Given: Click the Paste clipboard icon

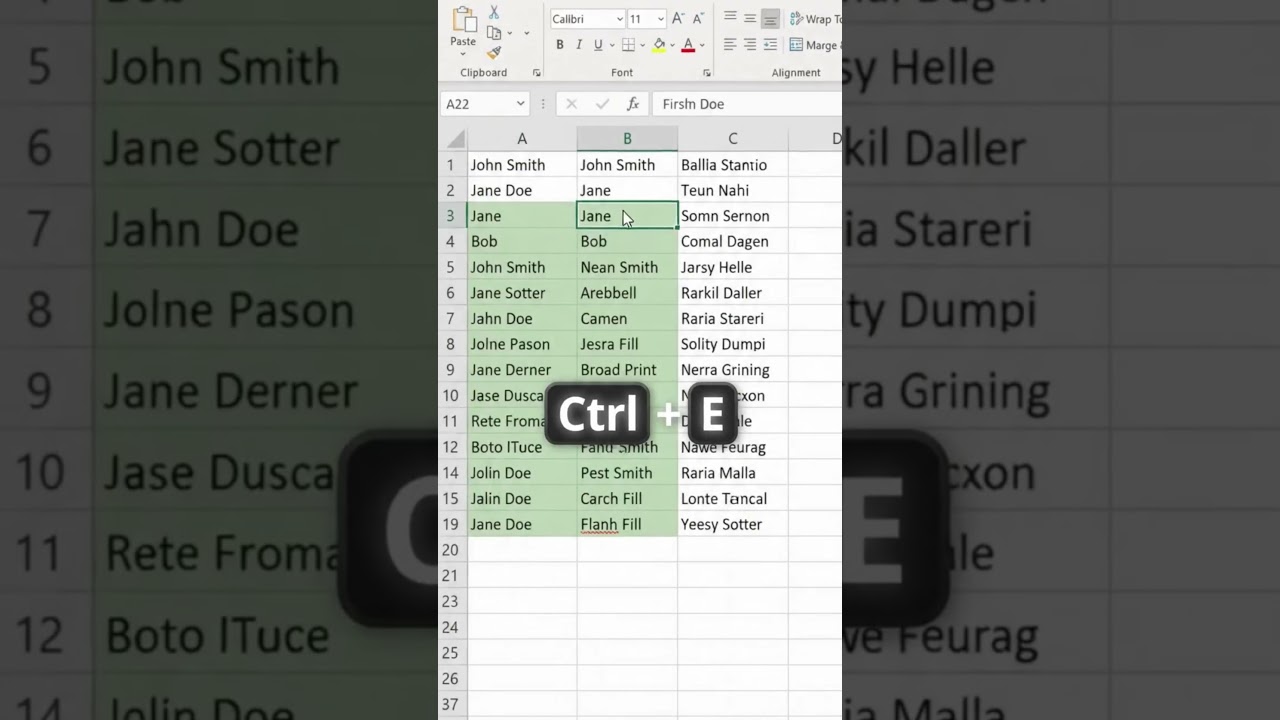Looking at the screenshot, I should [464, 20].
